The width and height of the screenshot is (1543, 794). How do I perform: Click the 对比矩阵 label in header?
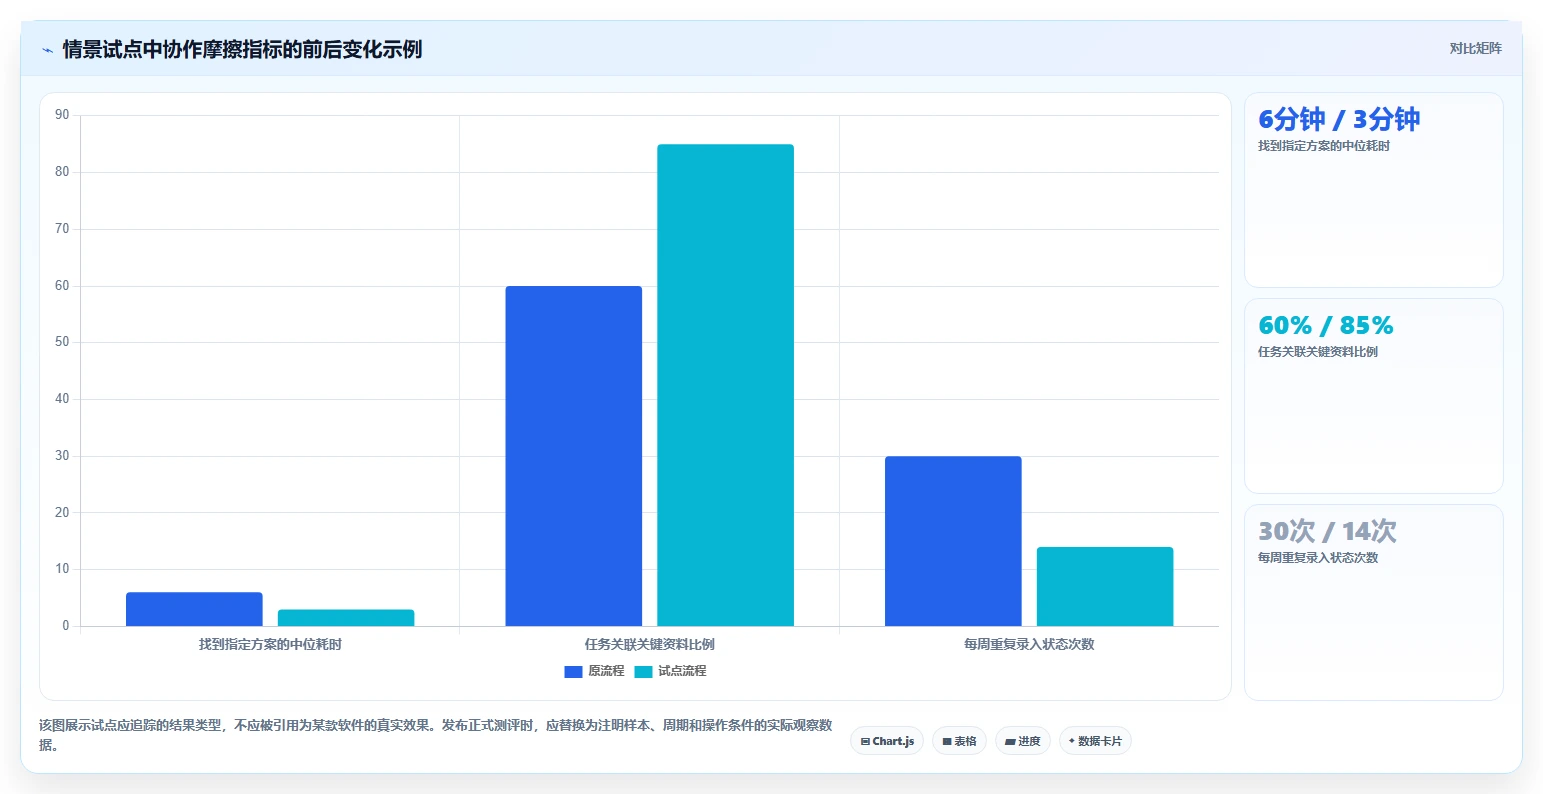pyautogui.click(x=1475, y=48)
